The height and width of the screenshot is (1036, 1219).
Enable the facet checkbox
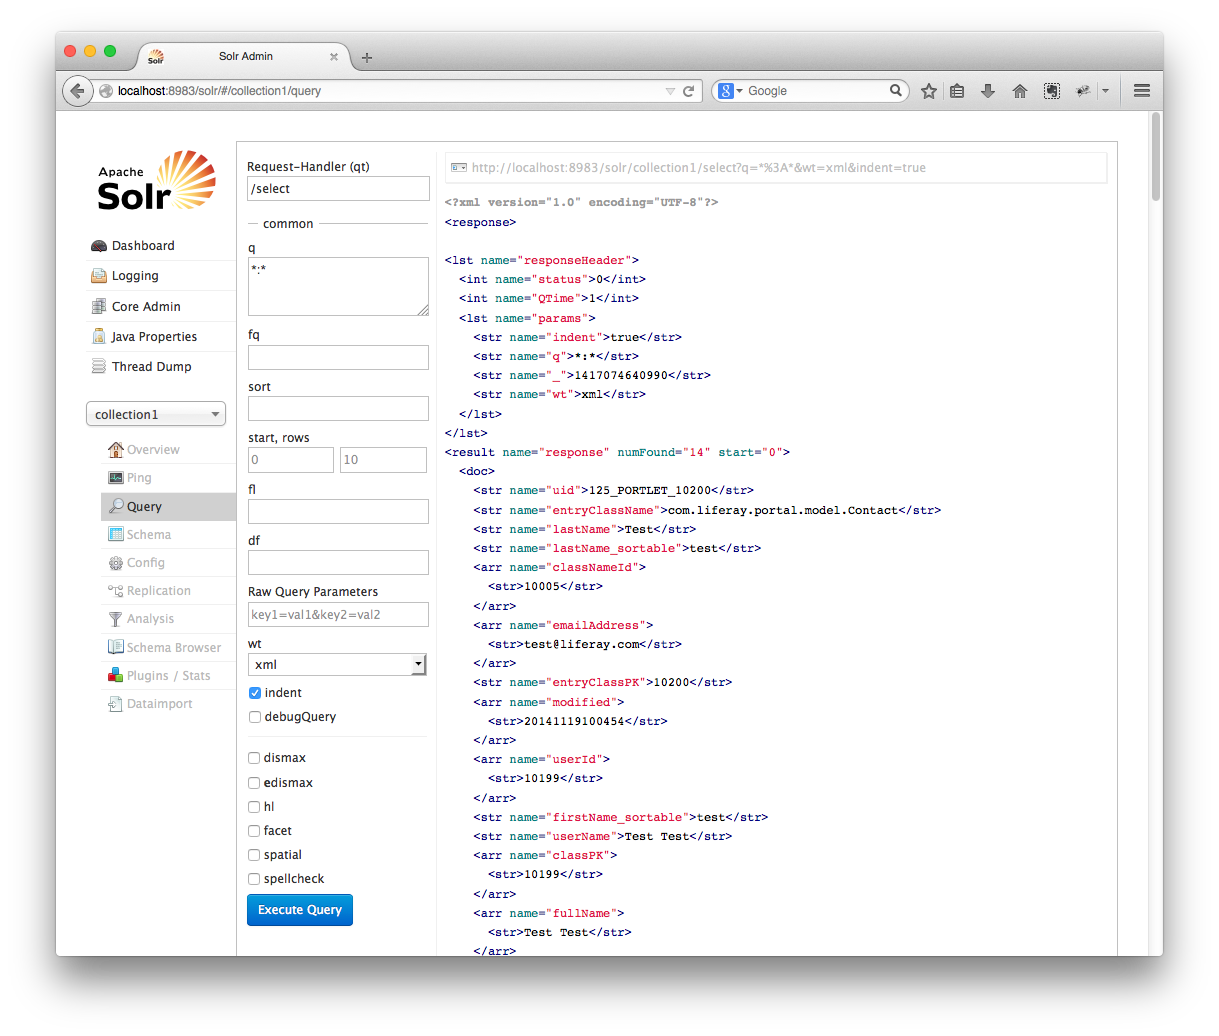pos(254,831)
